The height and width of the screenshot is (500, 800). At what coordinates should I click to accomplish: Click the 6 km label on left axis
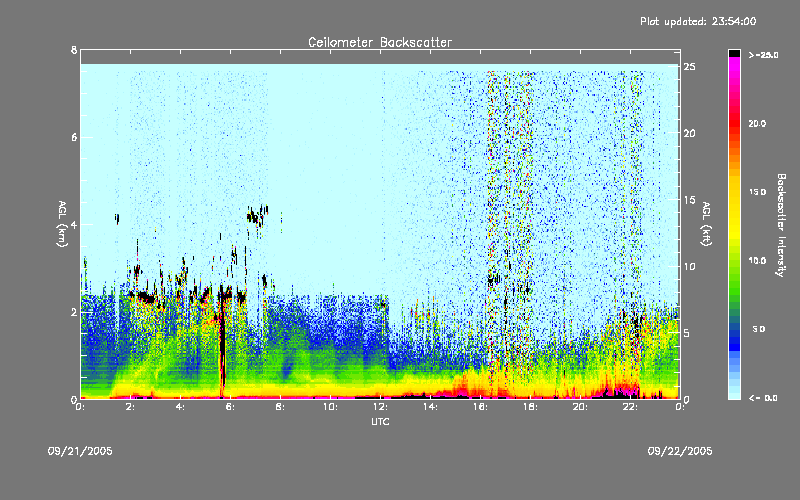(x=74, y=137)
